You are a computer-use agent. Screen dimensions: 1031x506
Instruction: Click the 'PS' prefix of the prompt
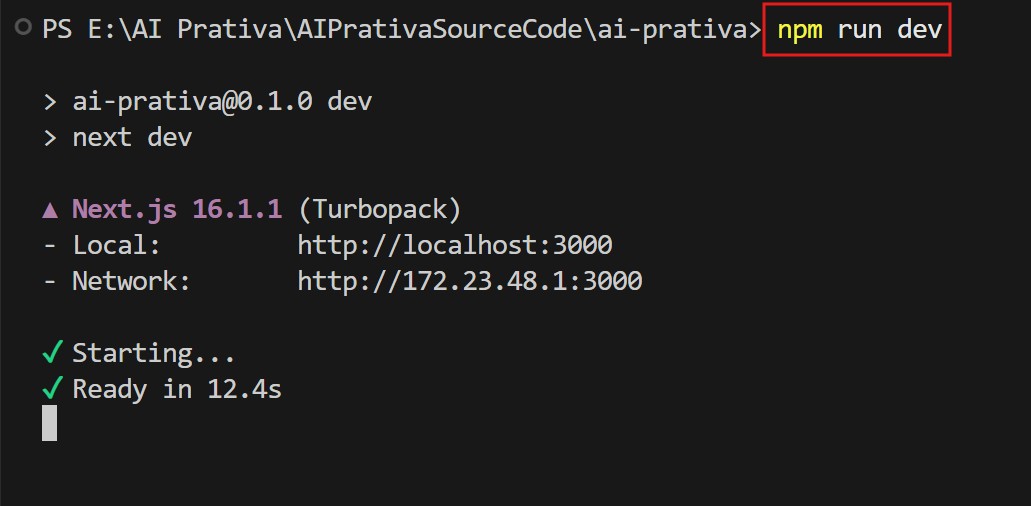pos(56,30)
